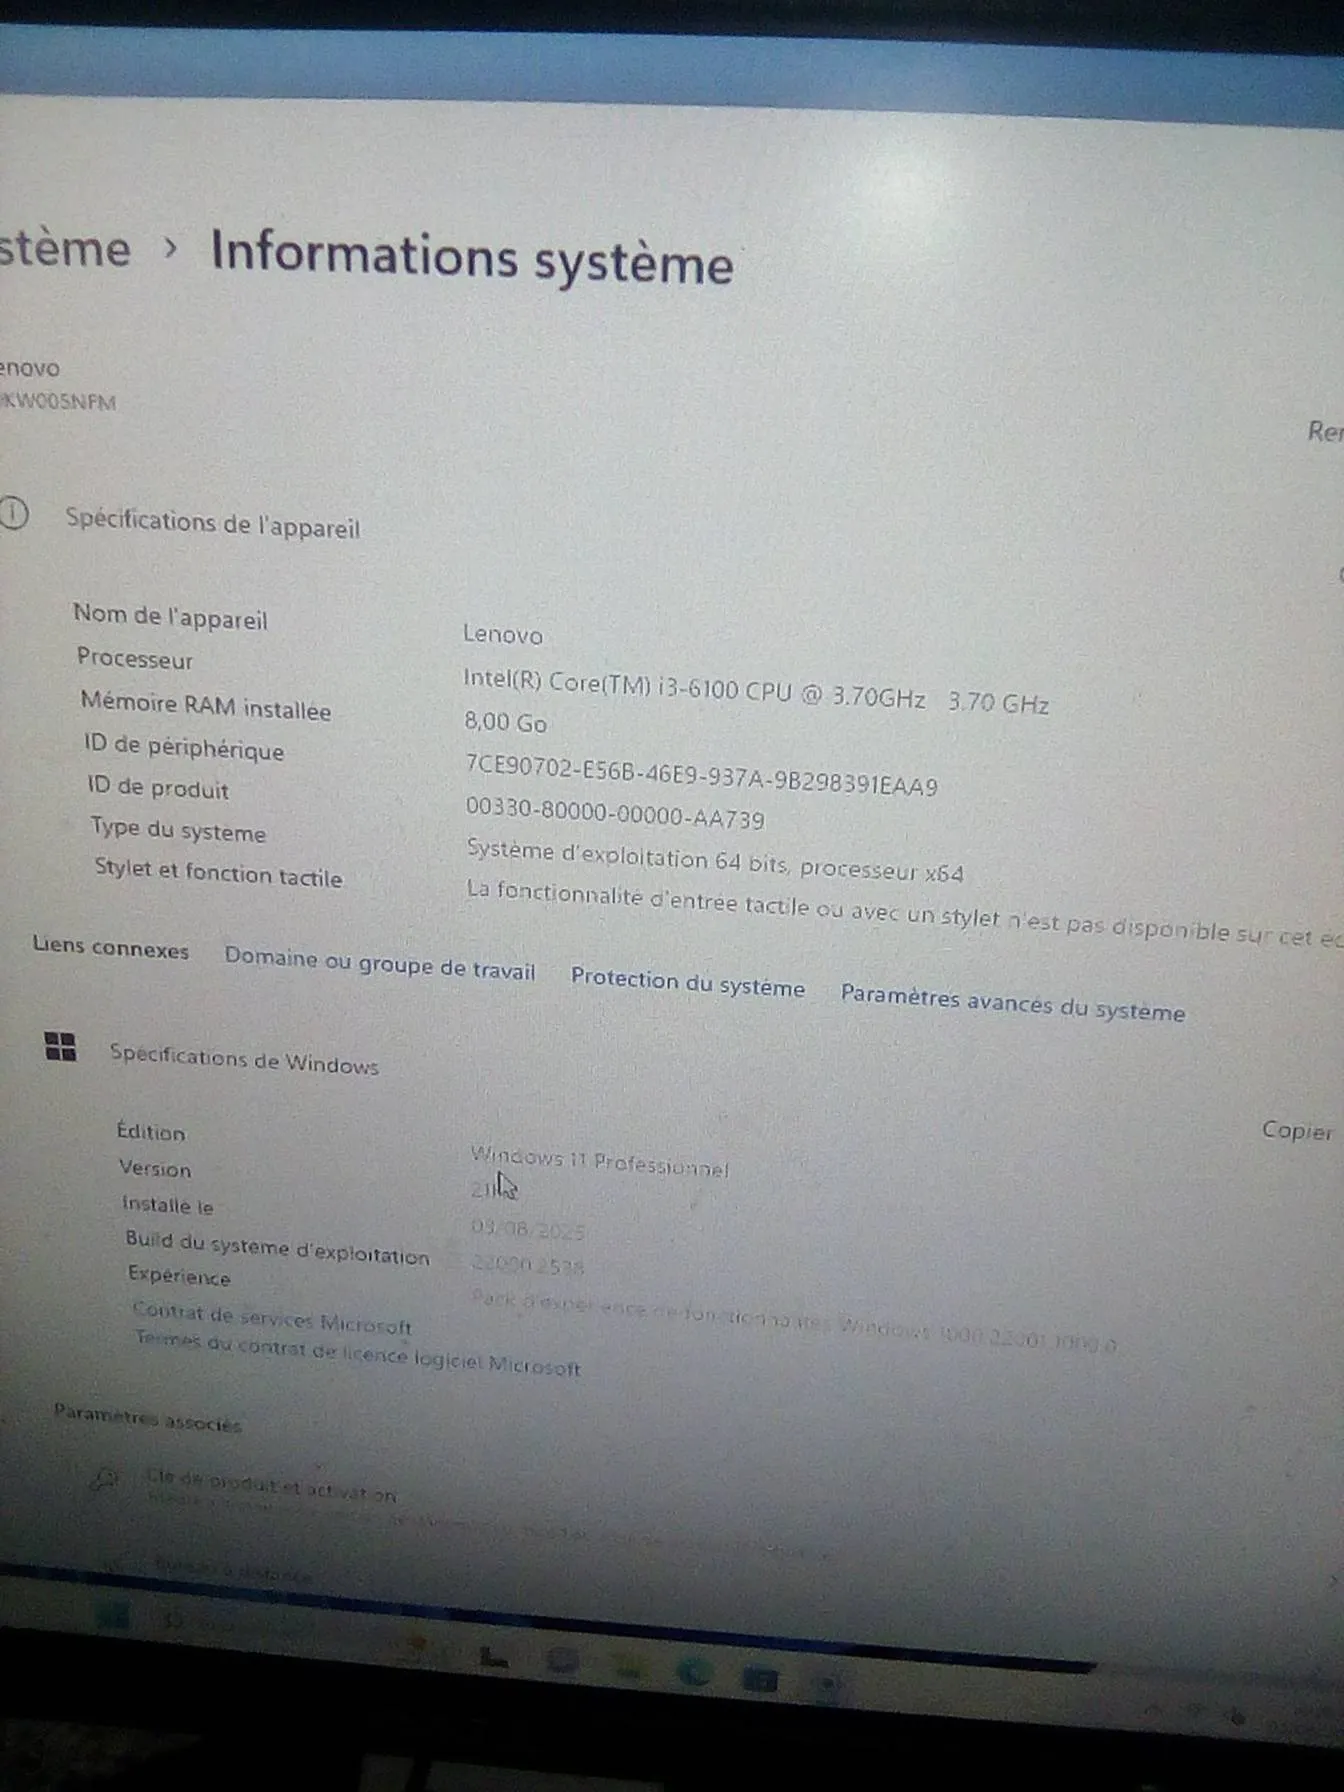This screenshot has height=1792, width=1344.
Task: Open Paramètres avancés du système link
Action: [x=1012, y=1002]
